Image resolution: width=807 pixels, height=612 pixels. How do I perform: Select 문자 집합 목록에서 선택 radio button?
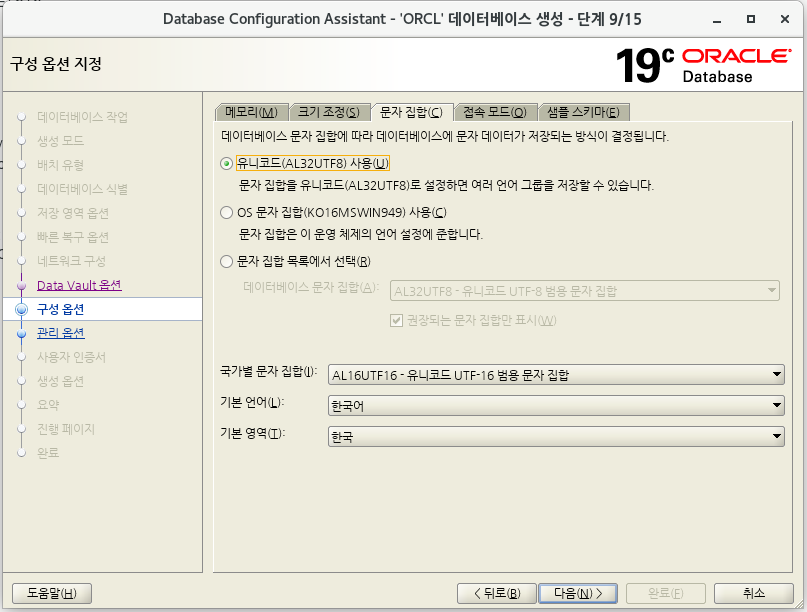coord(226,261)
